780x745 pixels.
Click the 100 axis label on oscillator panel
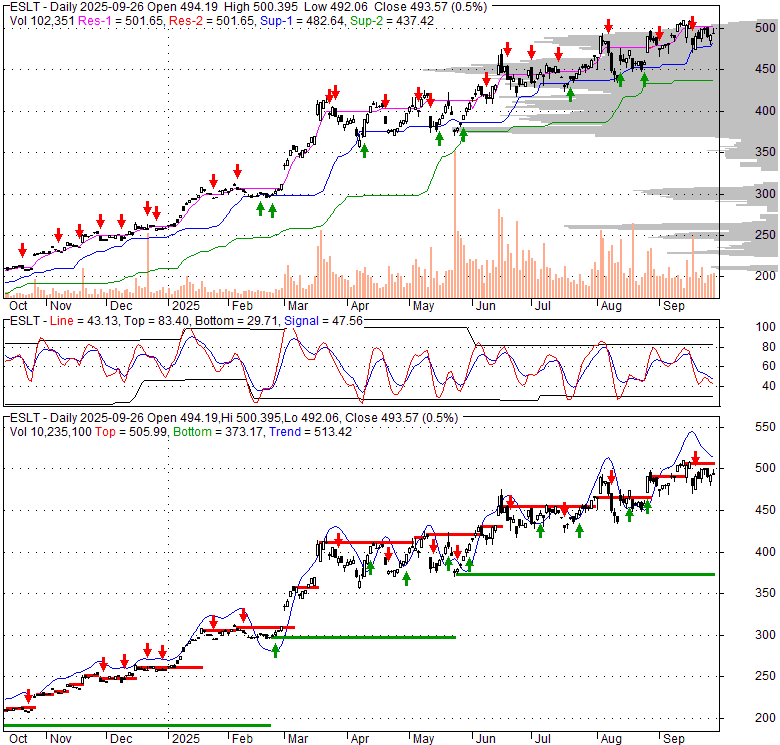click(765, 327)
